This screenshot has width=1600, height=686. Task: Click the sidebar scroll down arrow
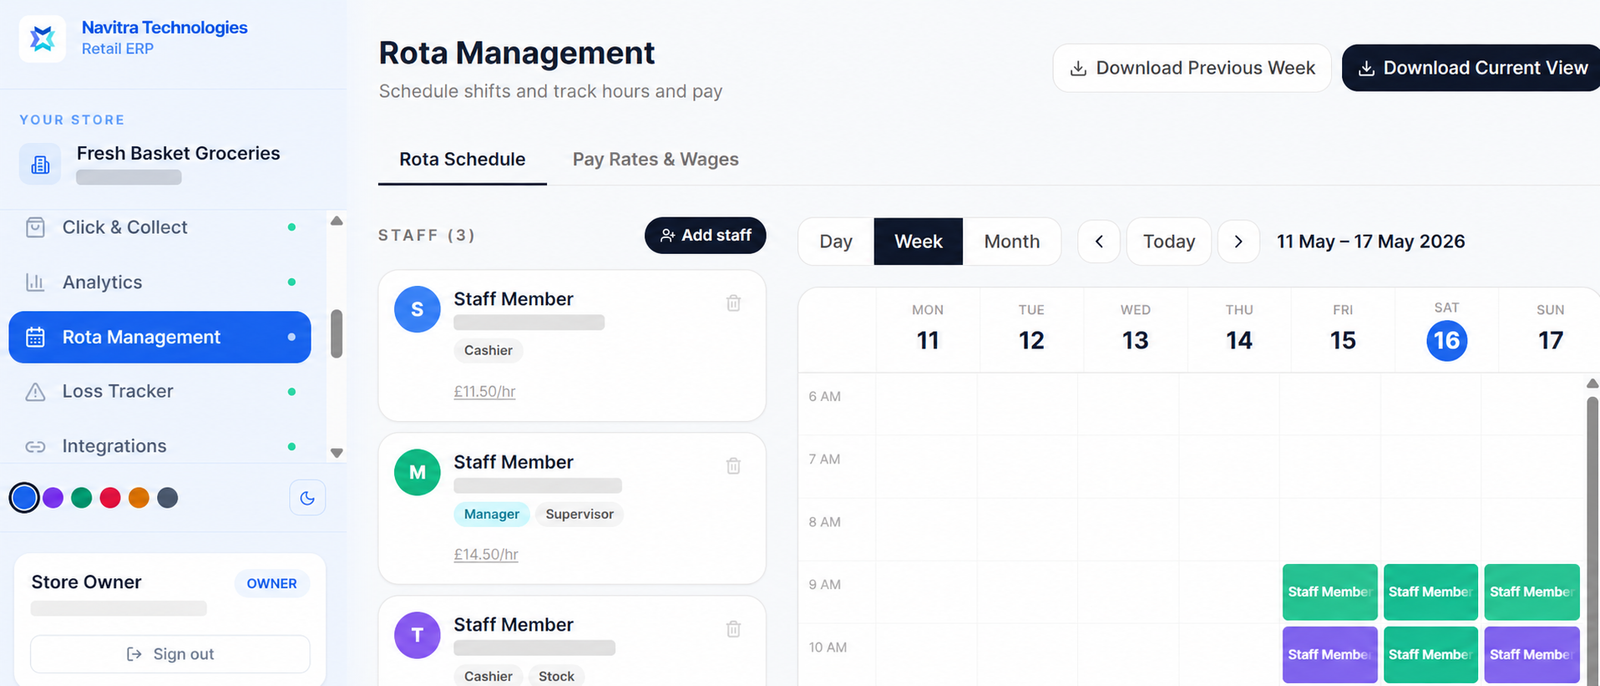337,453
